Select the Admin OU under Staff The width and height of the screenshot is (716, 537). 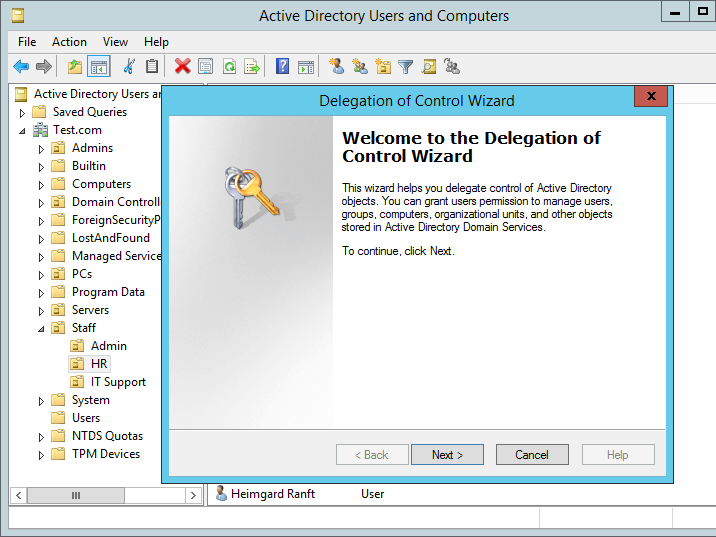(109, 346)
